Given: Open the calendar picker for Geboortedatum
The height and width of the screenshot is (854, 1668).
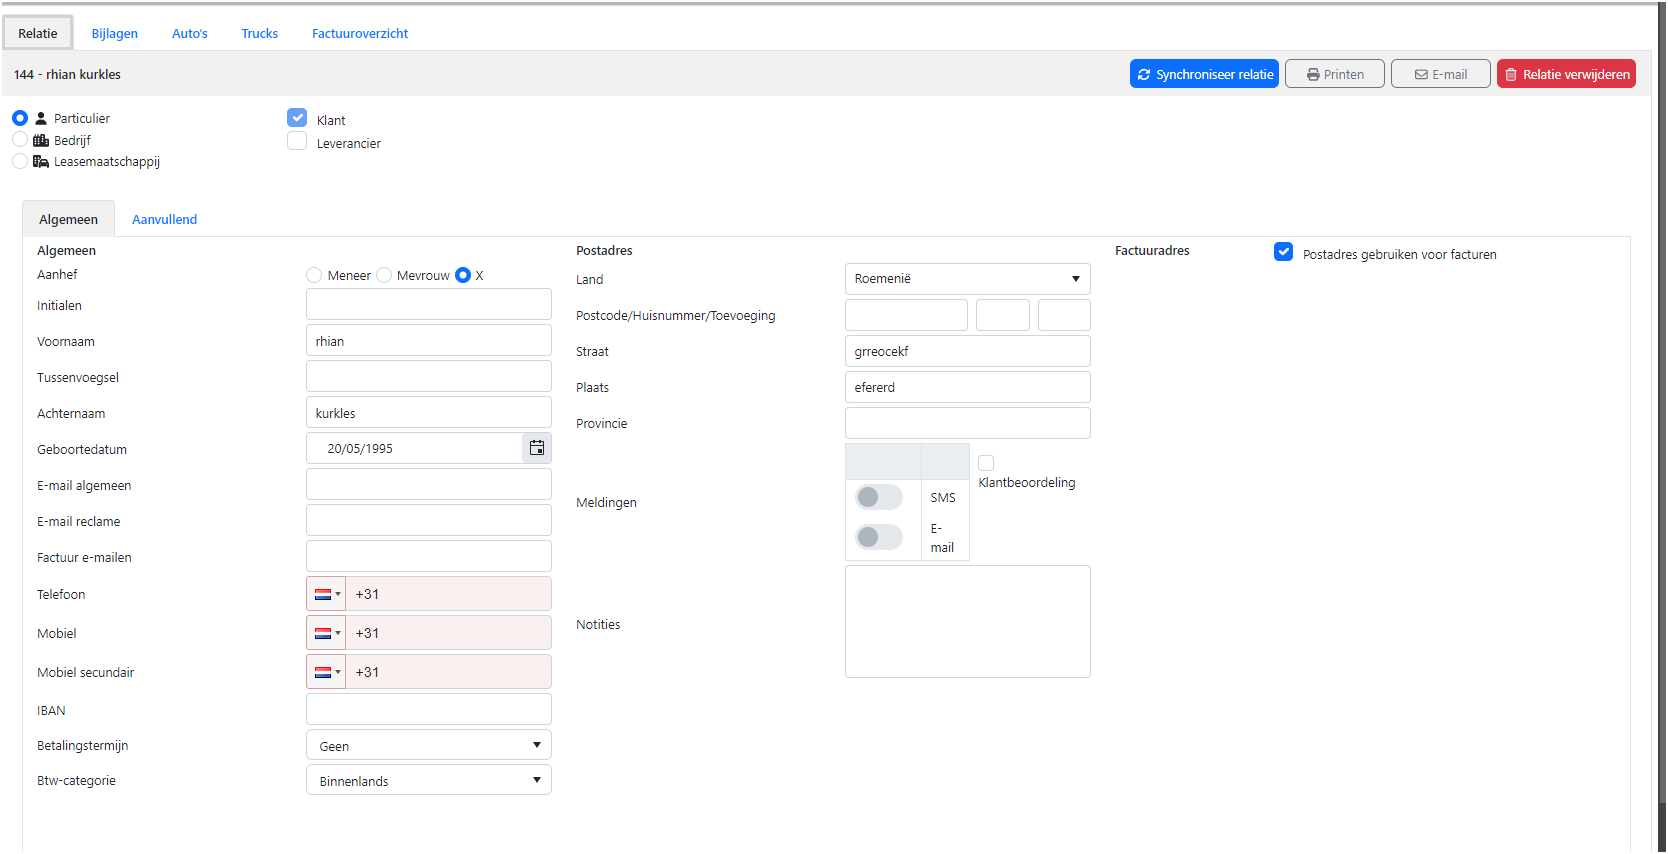Looking at the screenshot, I should click(x=537, y=448).
